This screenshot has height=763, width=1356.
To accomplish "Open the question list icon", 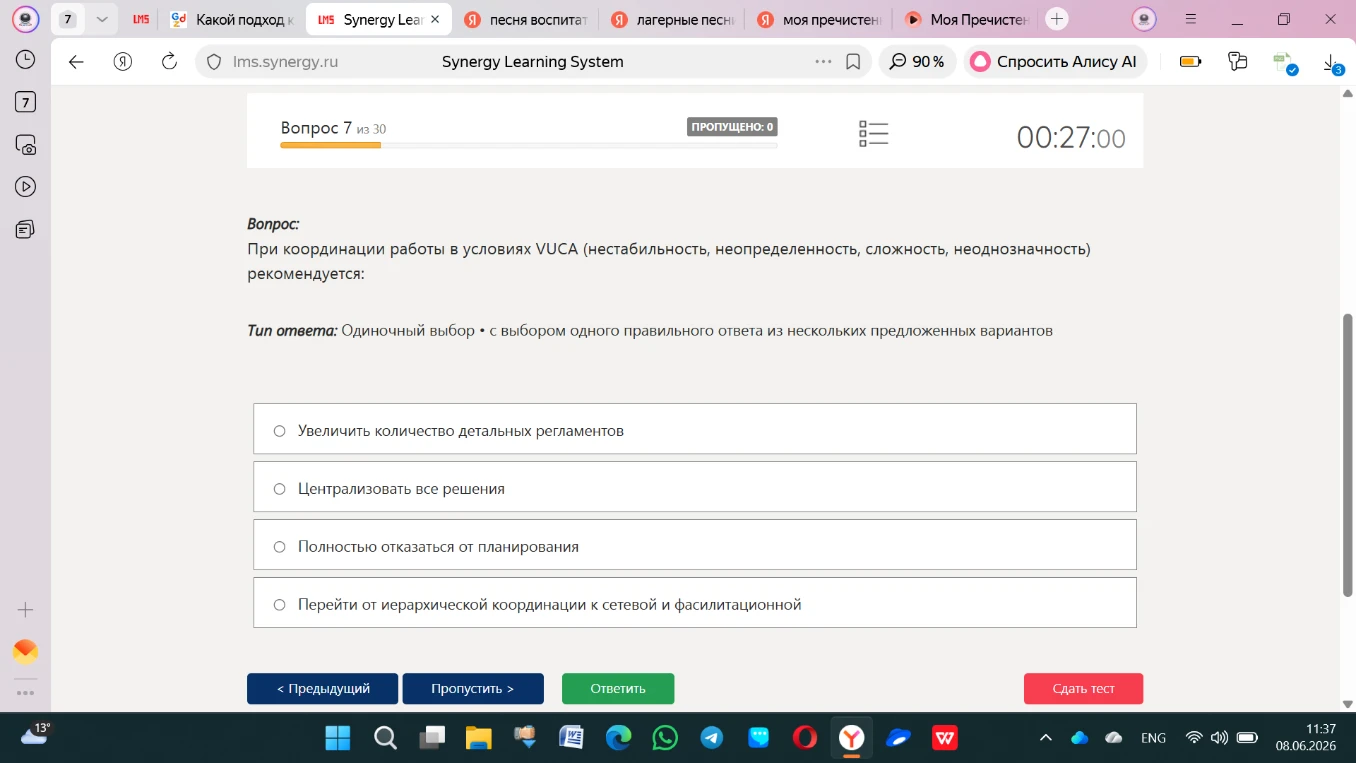I will [873, 134].
